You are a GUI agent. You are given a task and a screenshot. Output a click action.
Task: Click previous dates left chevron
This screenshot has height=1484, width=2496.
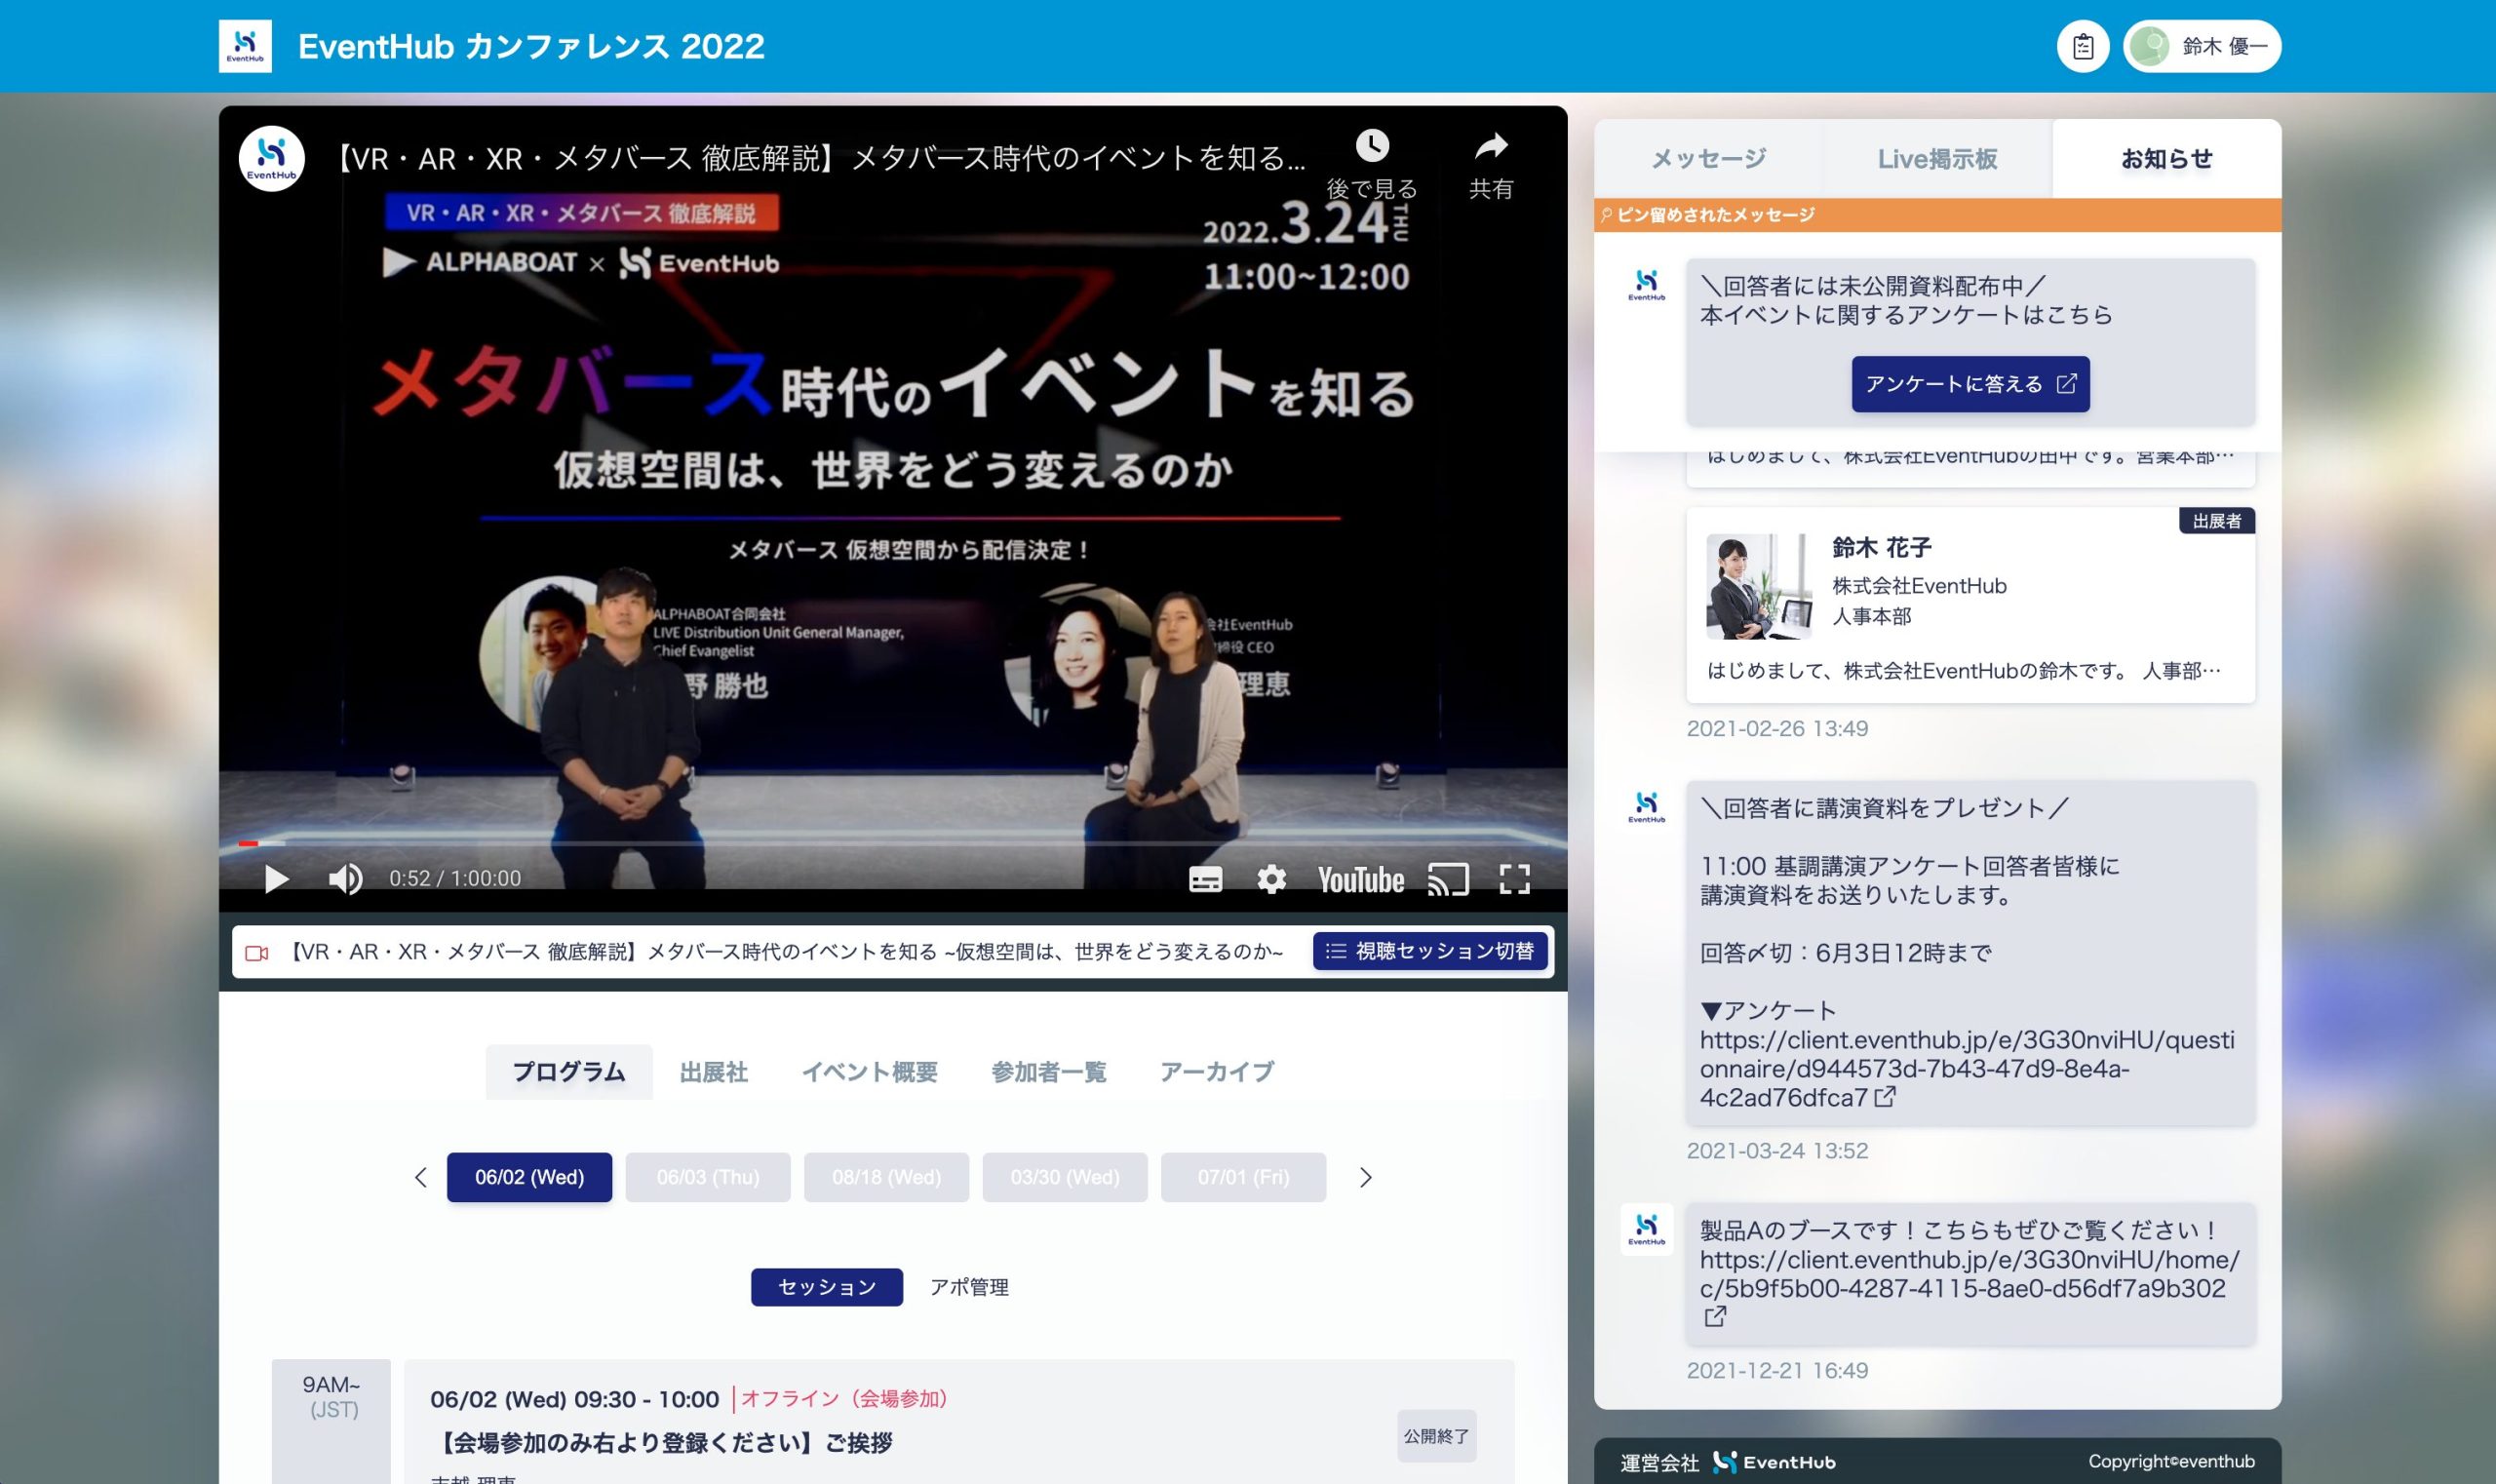tap(421, 1177)
